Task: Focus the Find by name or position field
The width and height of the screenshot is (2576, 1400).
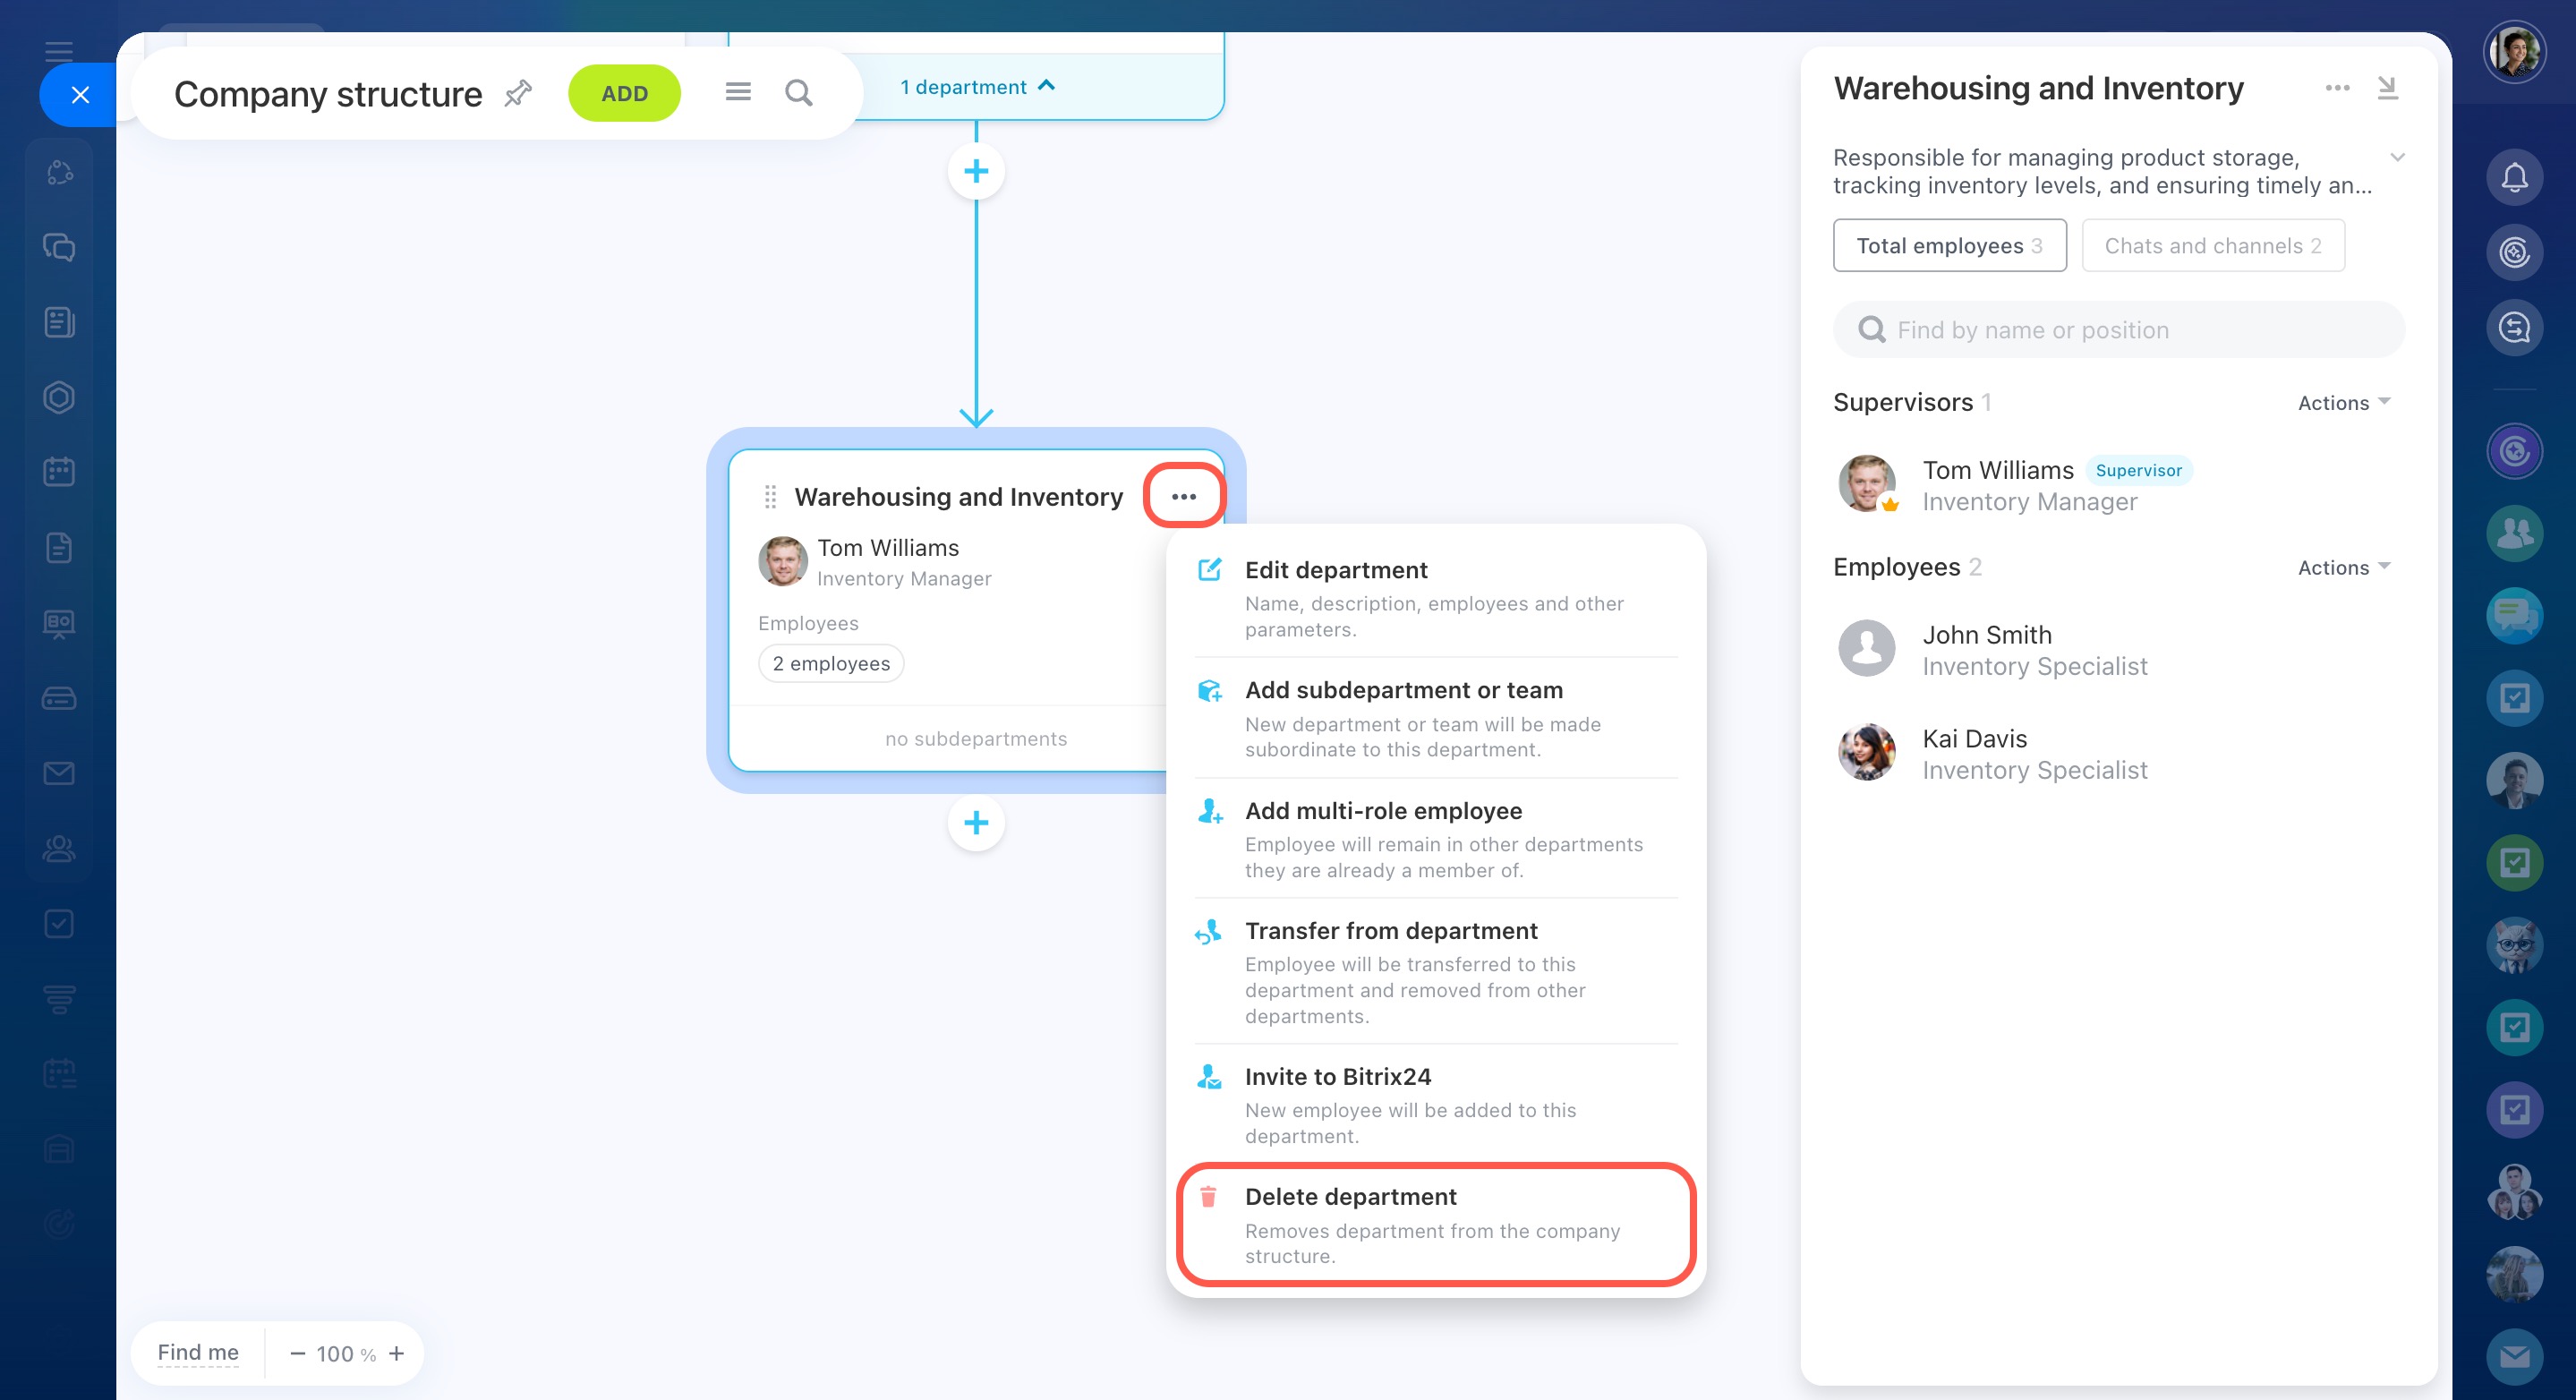Action: pyautogui.click(x=2118, y=329)
